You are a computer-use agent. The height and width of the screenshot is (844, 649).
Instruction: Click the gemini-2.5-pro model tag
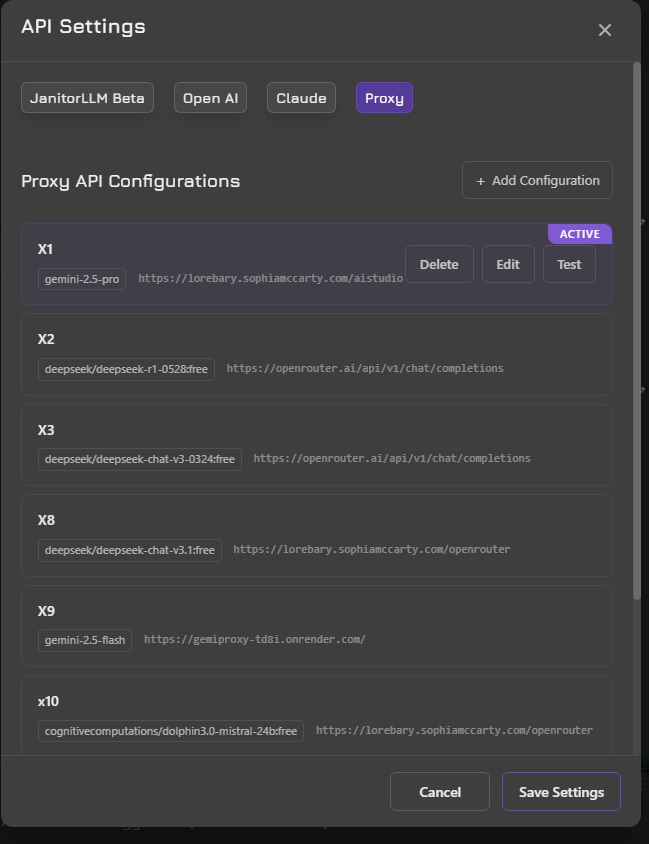click(x=83, y=279)
